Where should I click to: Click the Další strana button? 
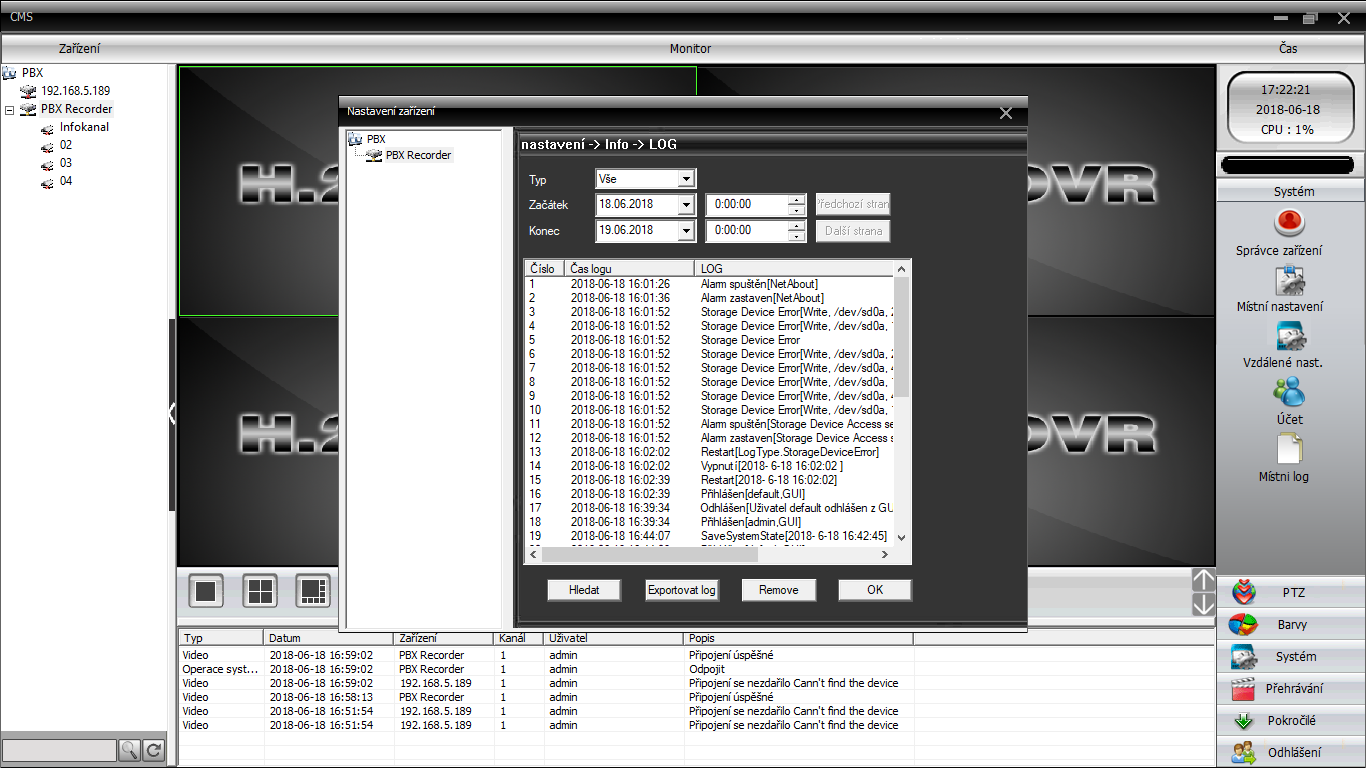[x=853, y=231]
